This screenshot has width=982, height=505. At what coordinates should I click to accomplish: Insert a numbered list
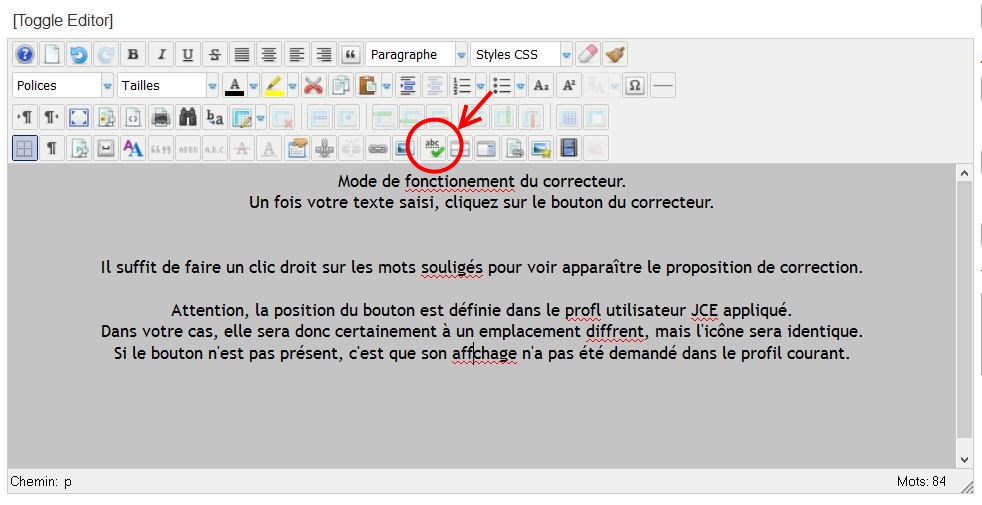coord(462,85)
